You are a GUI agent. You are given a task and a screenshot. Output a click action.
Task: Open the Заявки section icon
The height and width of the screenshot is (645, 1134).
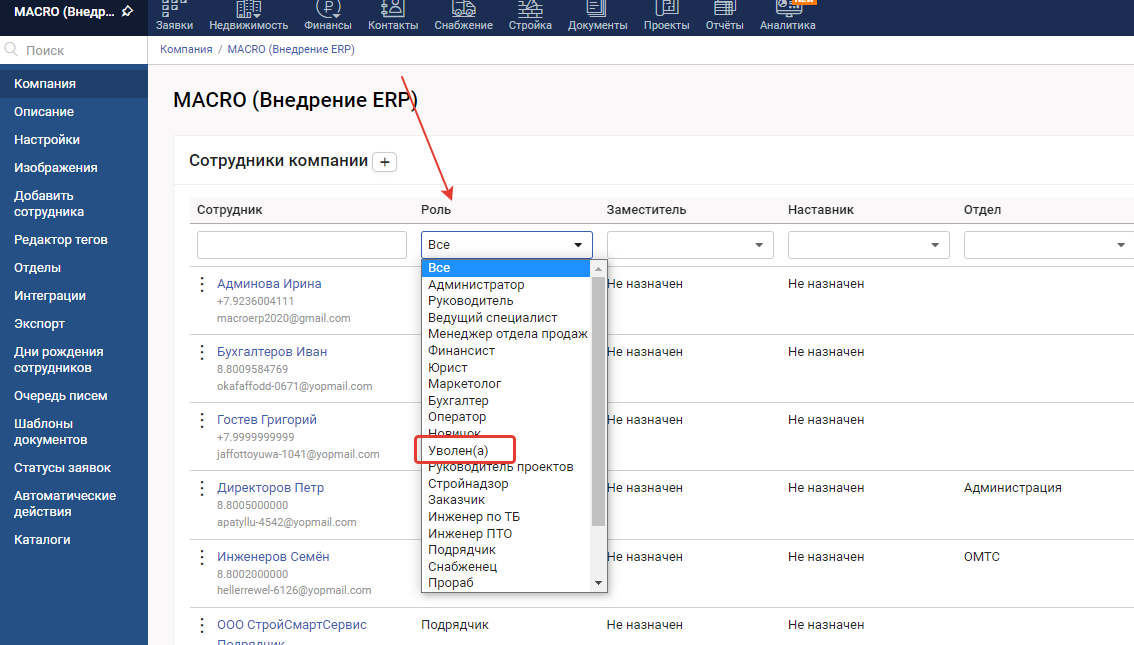point(175,10)
